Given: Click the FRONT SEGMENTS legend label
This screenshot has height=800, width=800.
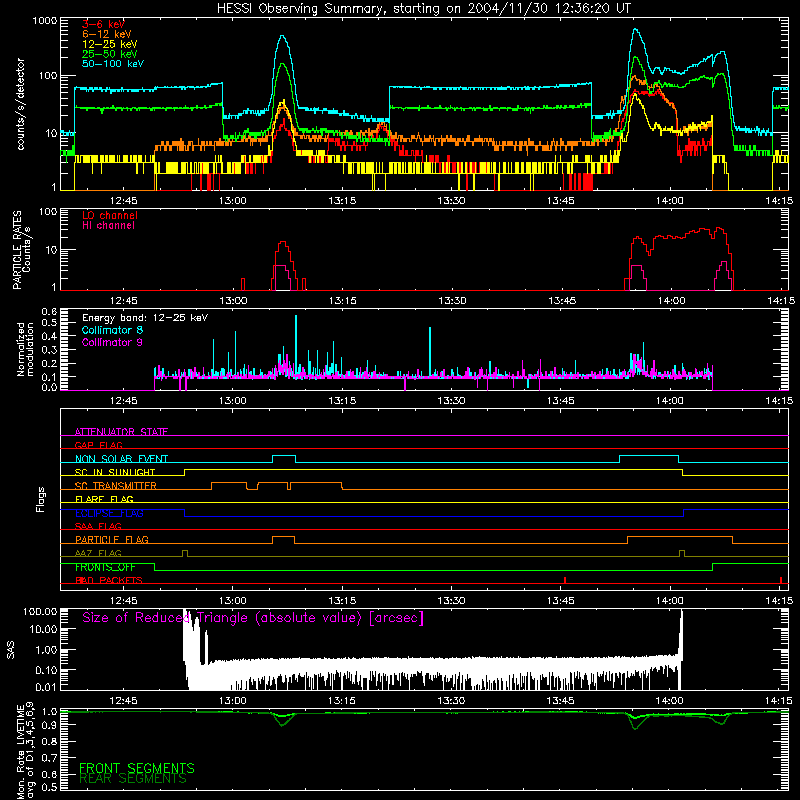Looking at the screenshot, I should [137, 768].
